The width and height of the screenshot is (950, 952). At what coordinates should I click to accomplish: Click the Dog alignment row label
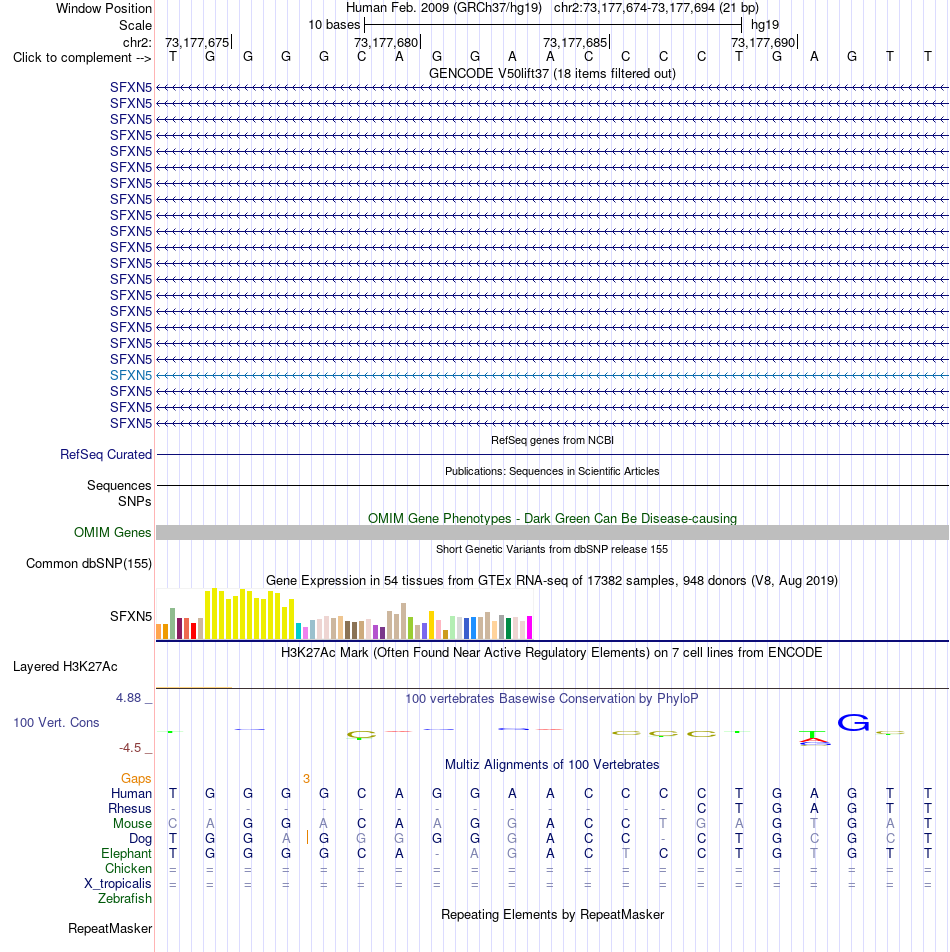point(140,838)
